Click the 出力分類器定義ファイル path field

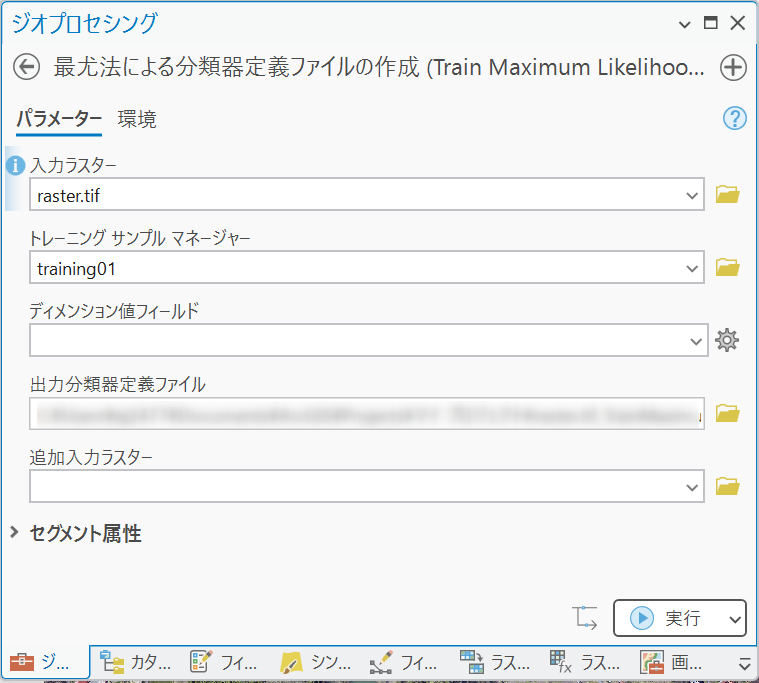click(367, 413)
